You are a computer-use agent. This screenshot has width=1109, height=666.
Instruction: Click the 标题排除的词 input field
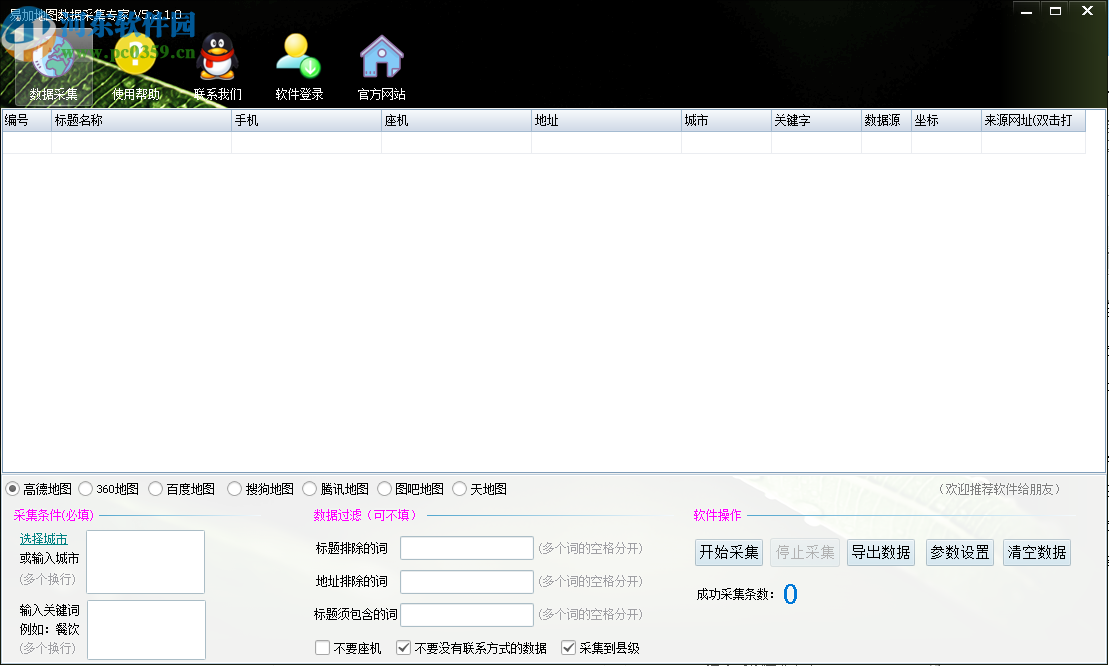click(x=466, y=548)
